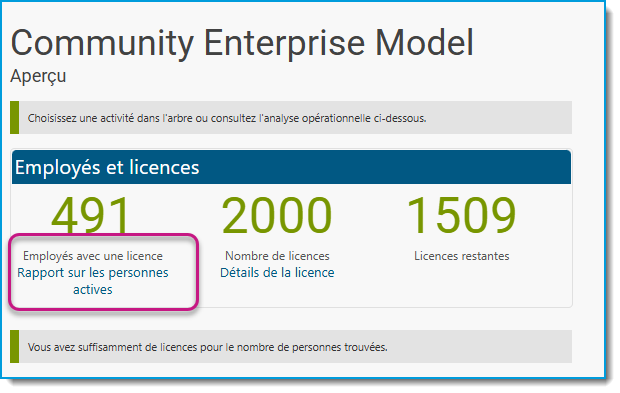This screenshot has height=393, width=620.
Task: Click the Community Enterprise Model title
Action: 242,43
